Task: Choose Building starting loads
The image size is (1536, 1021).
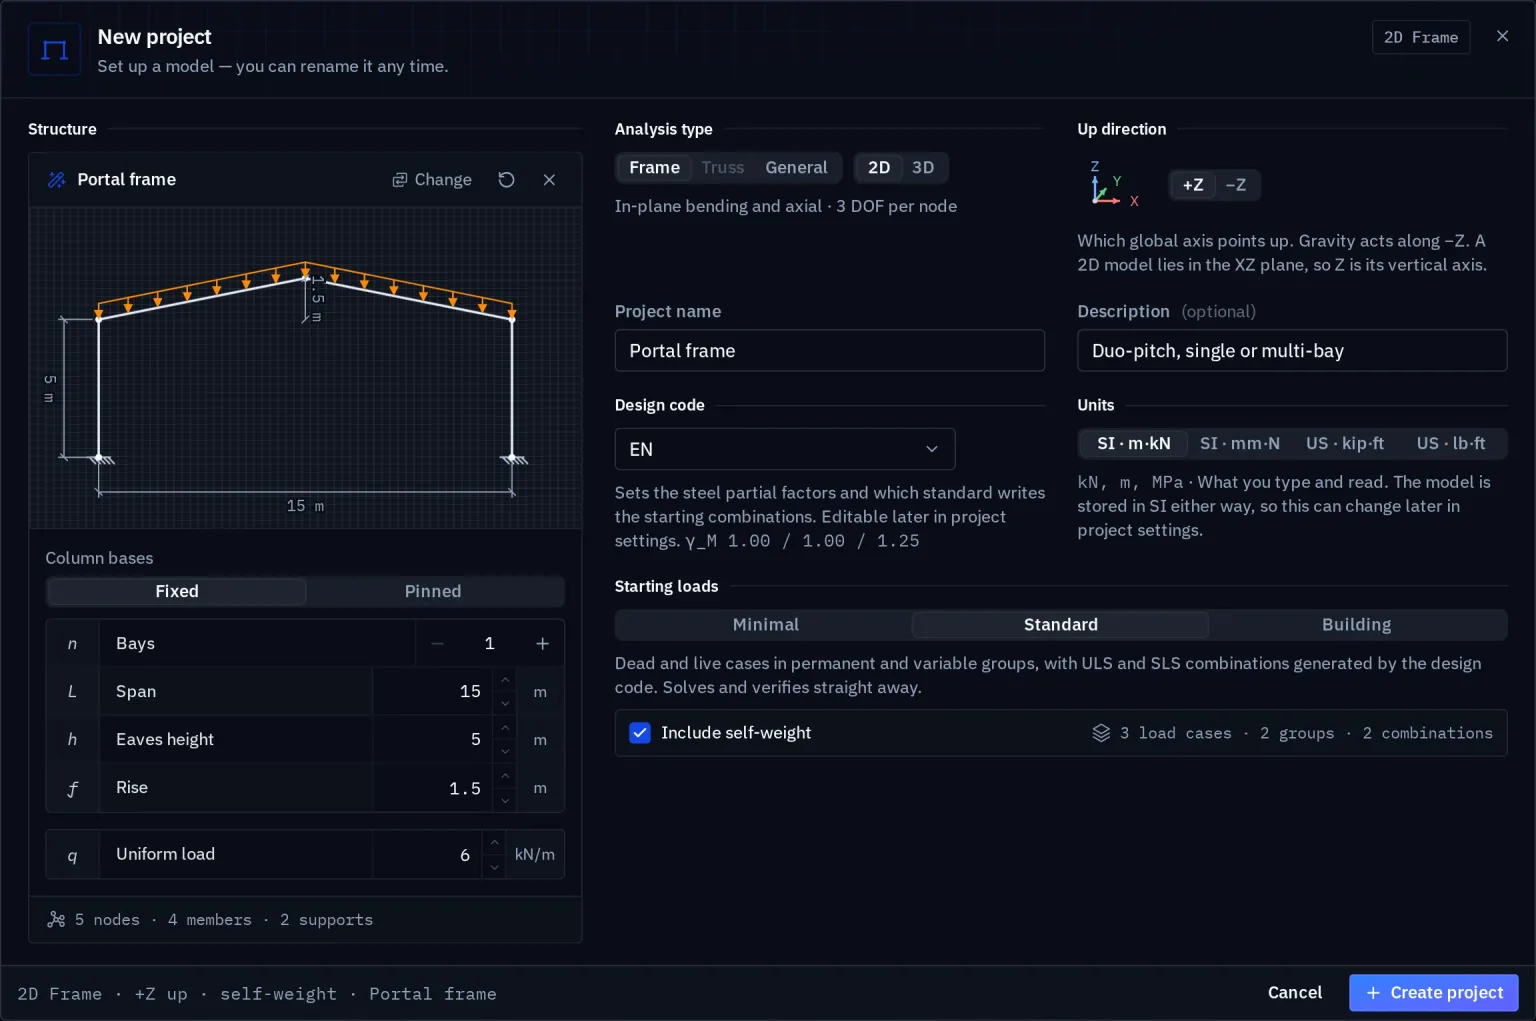Action: tap(1356, 625)
